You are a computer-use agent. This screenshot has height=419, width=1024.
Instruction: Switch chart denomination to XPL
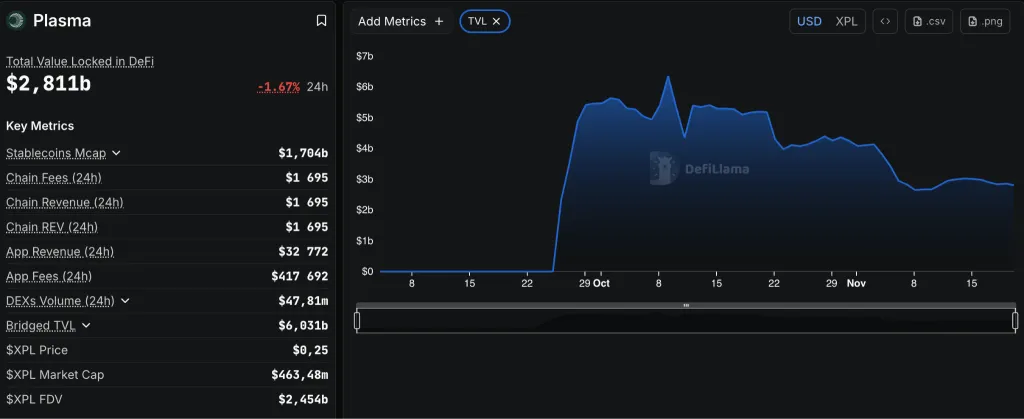[x=846, y=21]
